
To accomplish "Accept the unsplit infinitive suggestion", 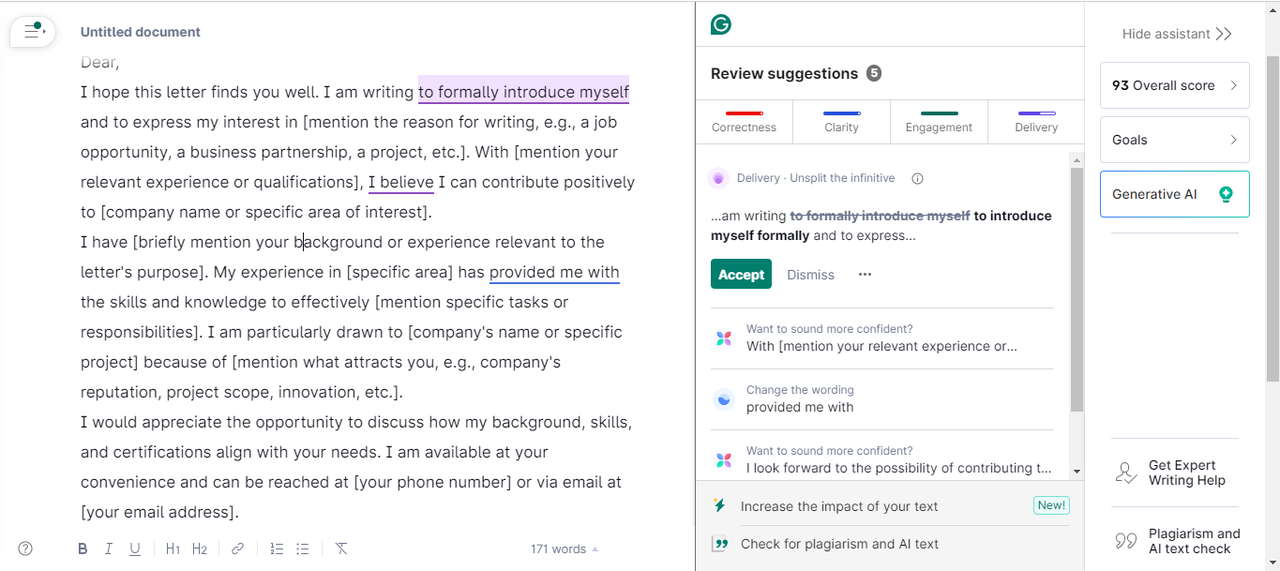I will point(741,275).
